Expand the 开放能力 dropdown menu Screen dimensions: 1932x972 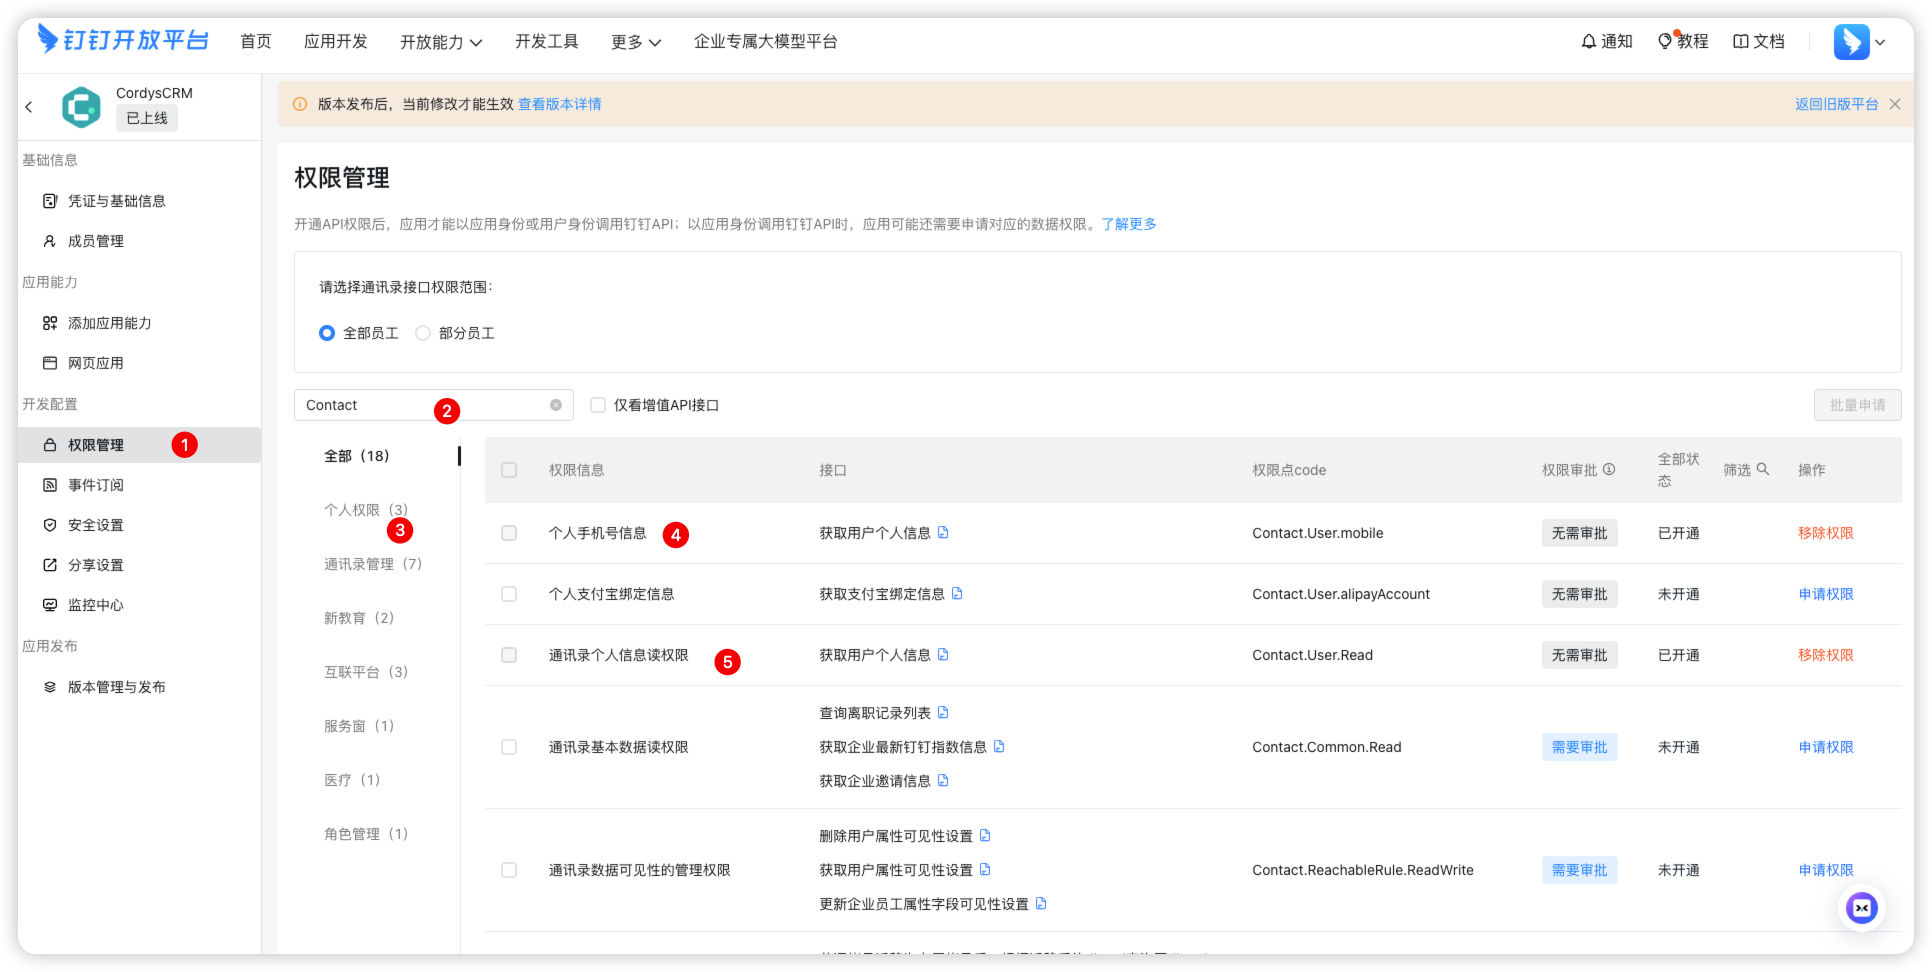(x=441, y=42)
